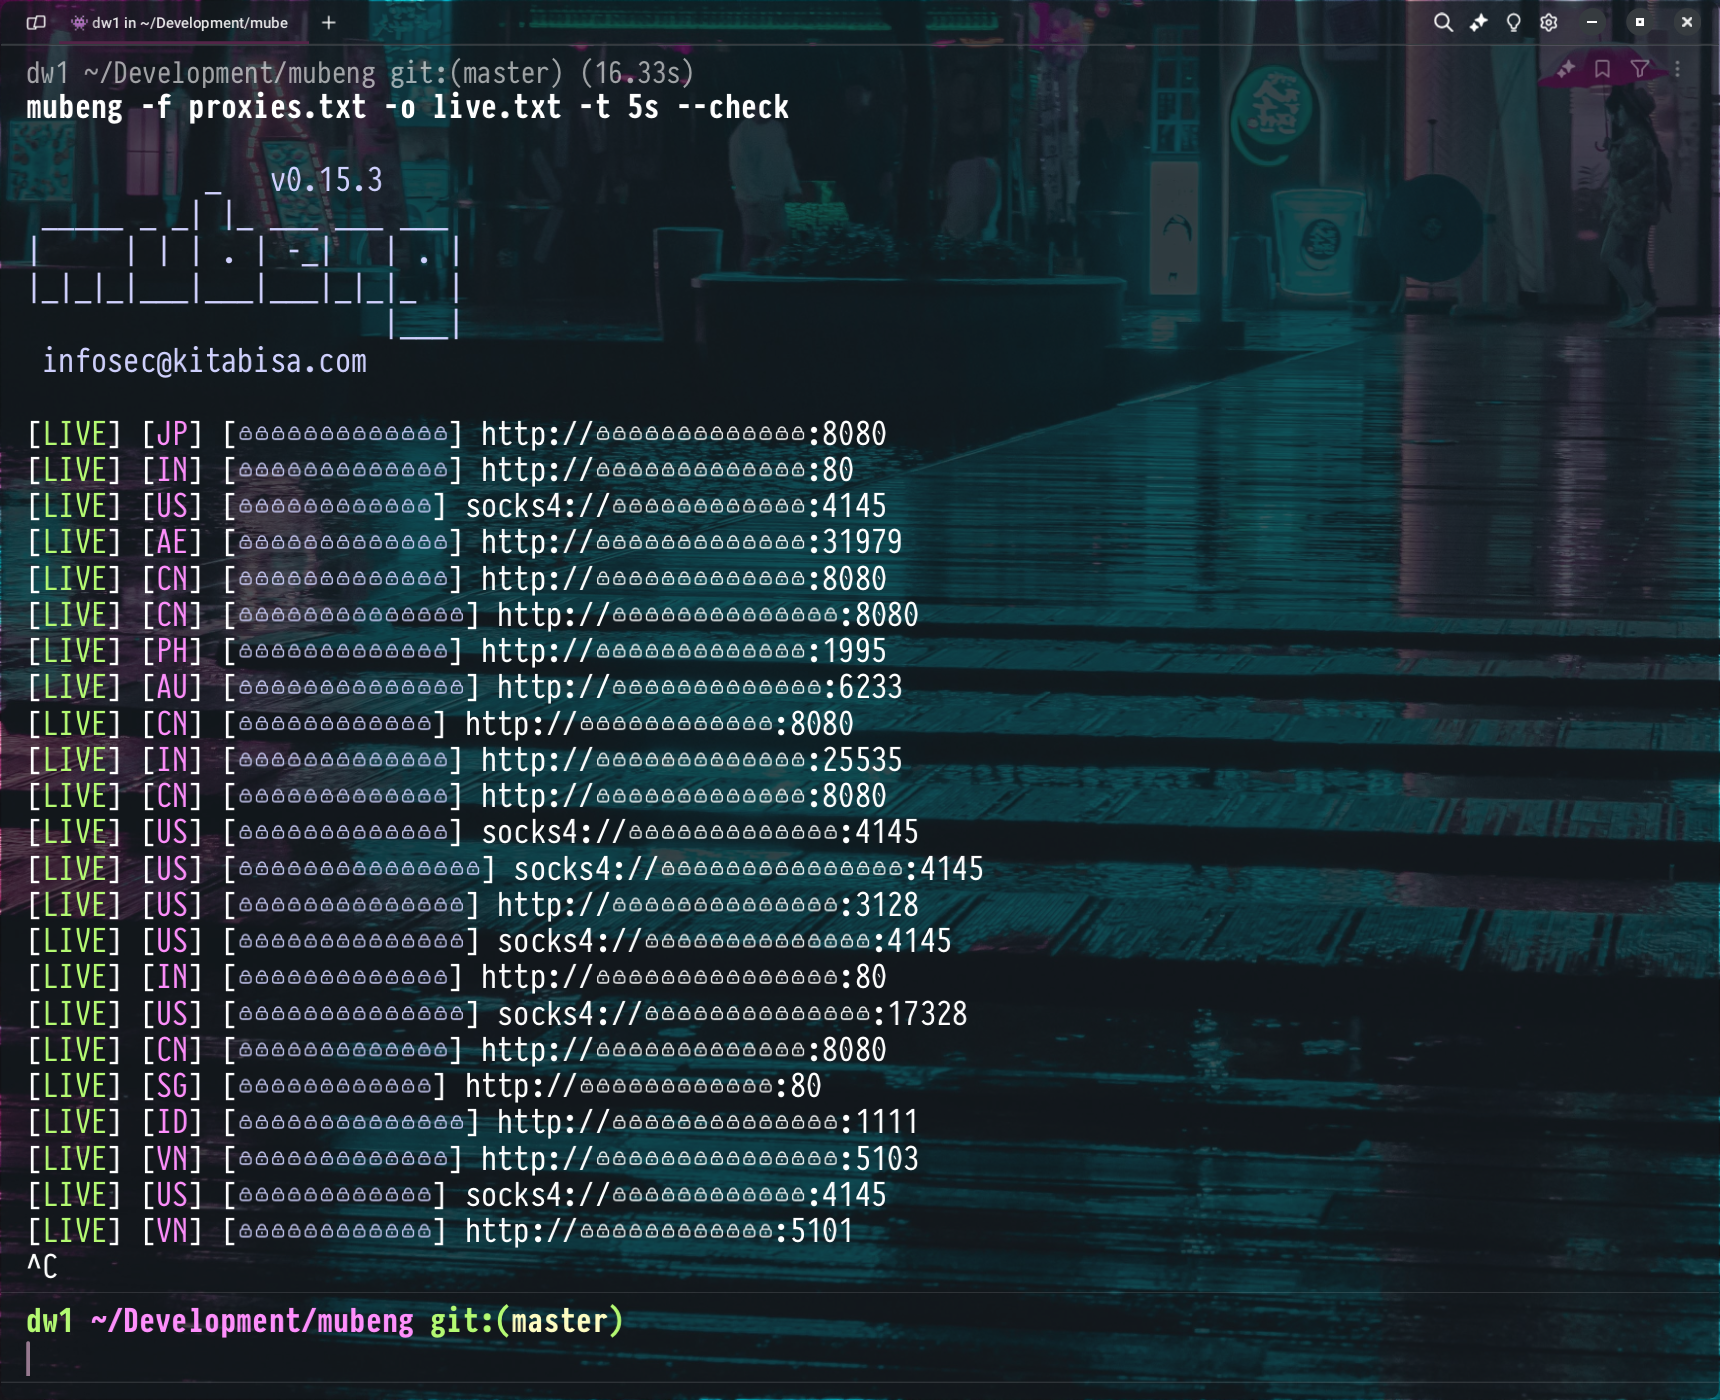Image resolution: width=1720 pixels, height=1400 pixels.
Task: Click the bottom prompt "dw1 ~/Development/mubeng git:(master)"
Action: 325,1321
